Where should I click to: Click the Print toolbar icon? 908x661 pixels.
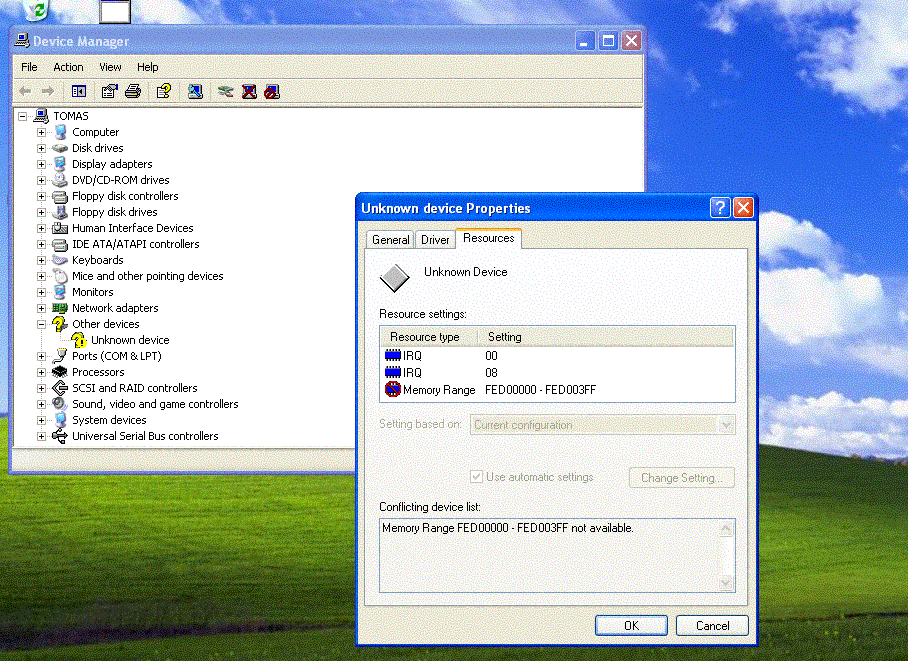click(133, 92)
